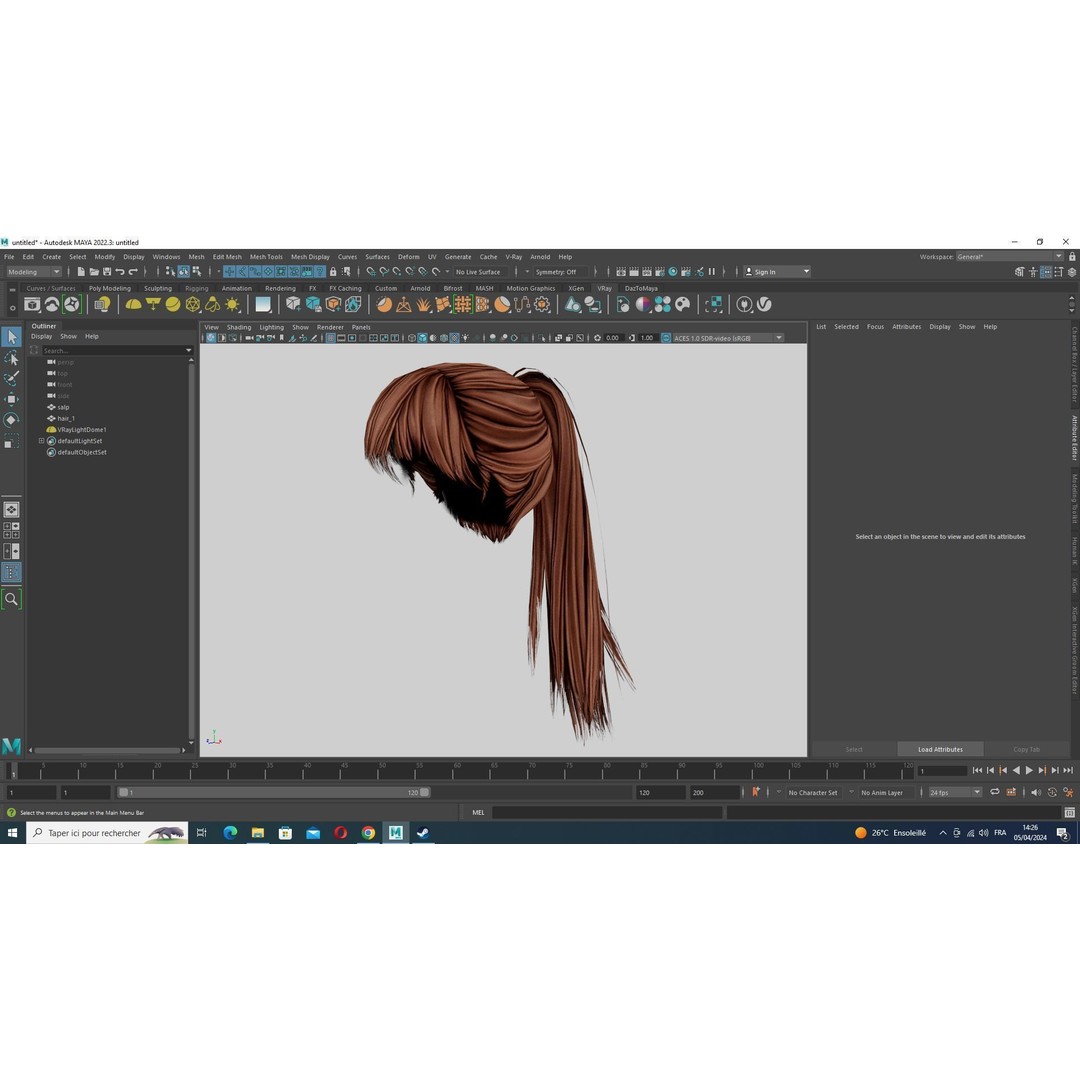This screenshot has height=1080, width=1080.
Task: Click the Save scene icon in status line
Action: coord(107,272)
